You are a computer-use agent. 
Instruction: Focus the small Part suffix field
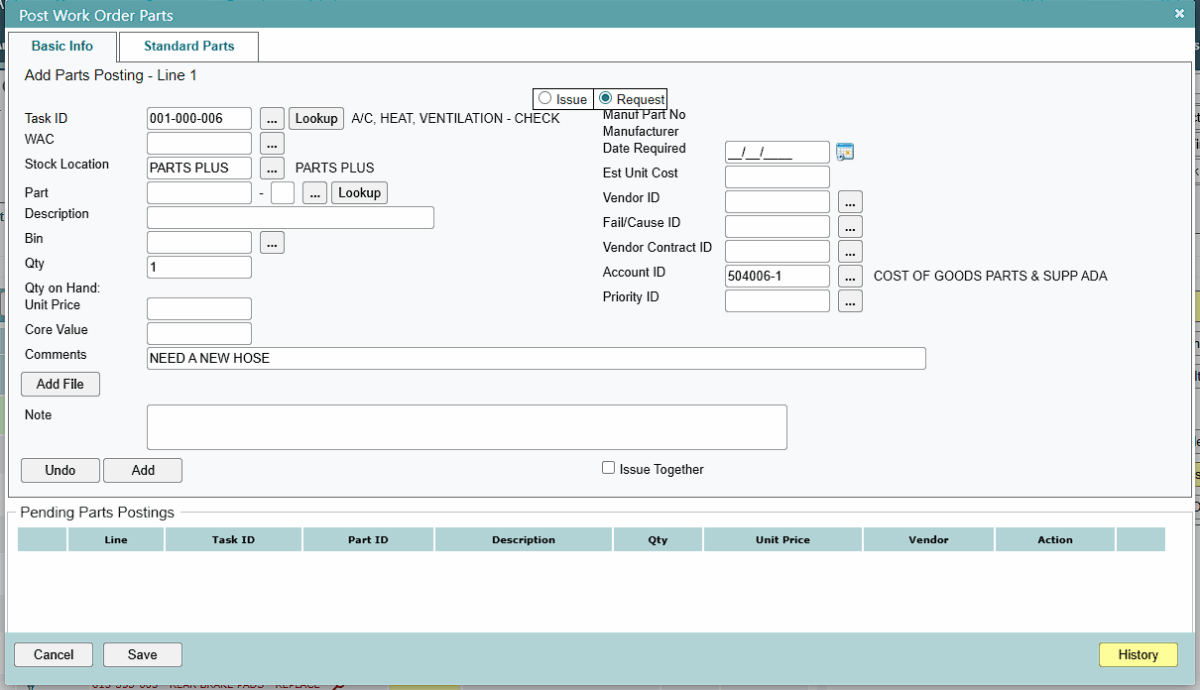click(x=283, y=193)
